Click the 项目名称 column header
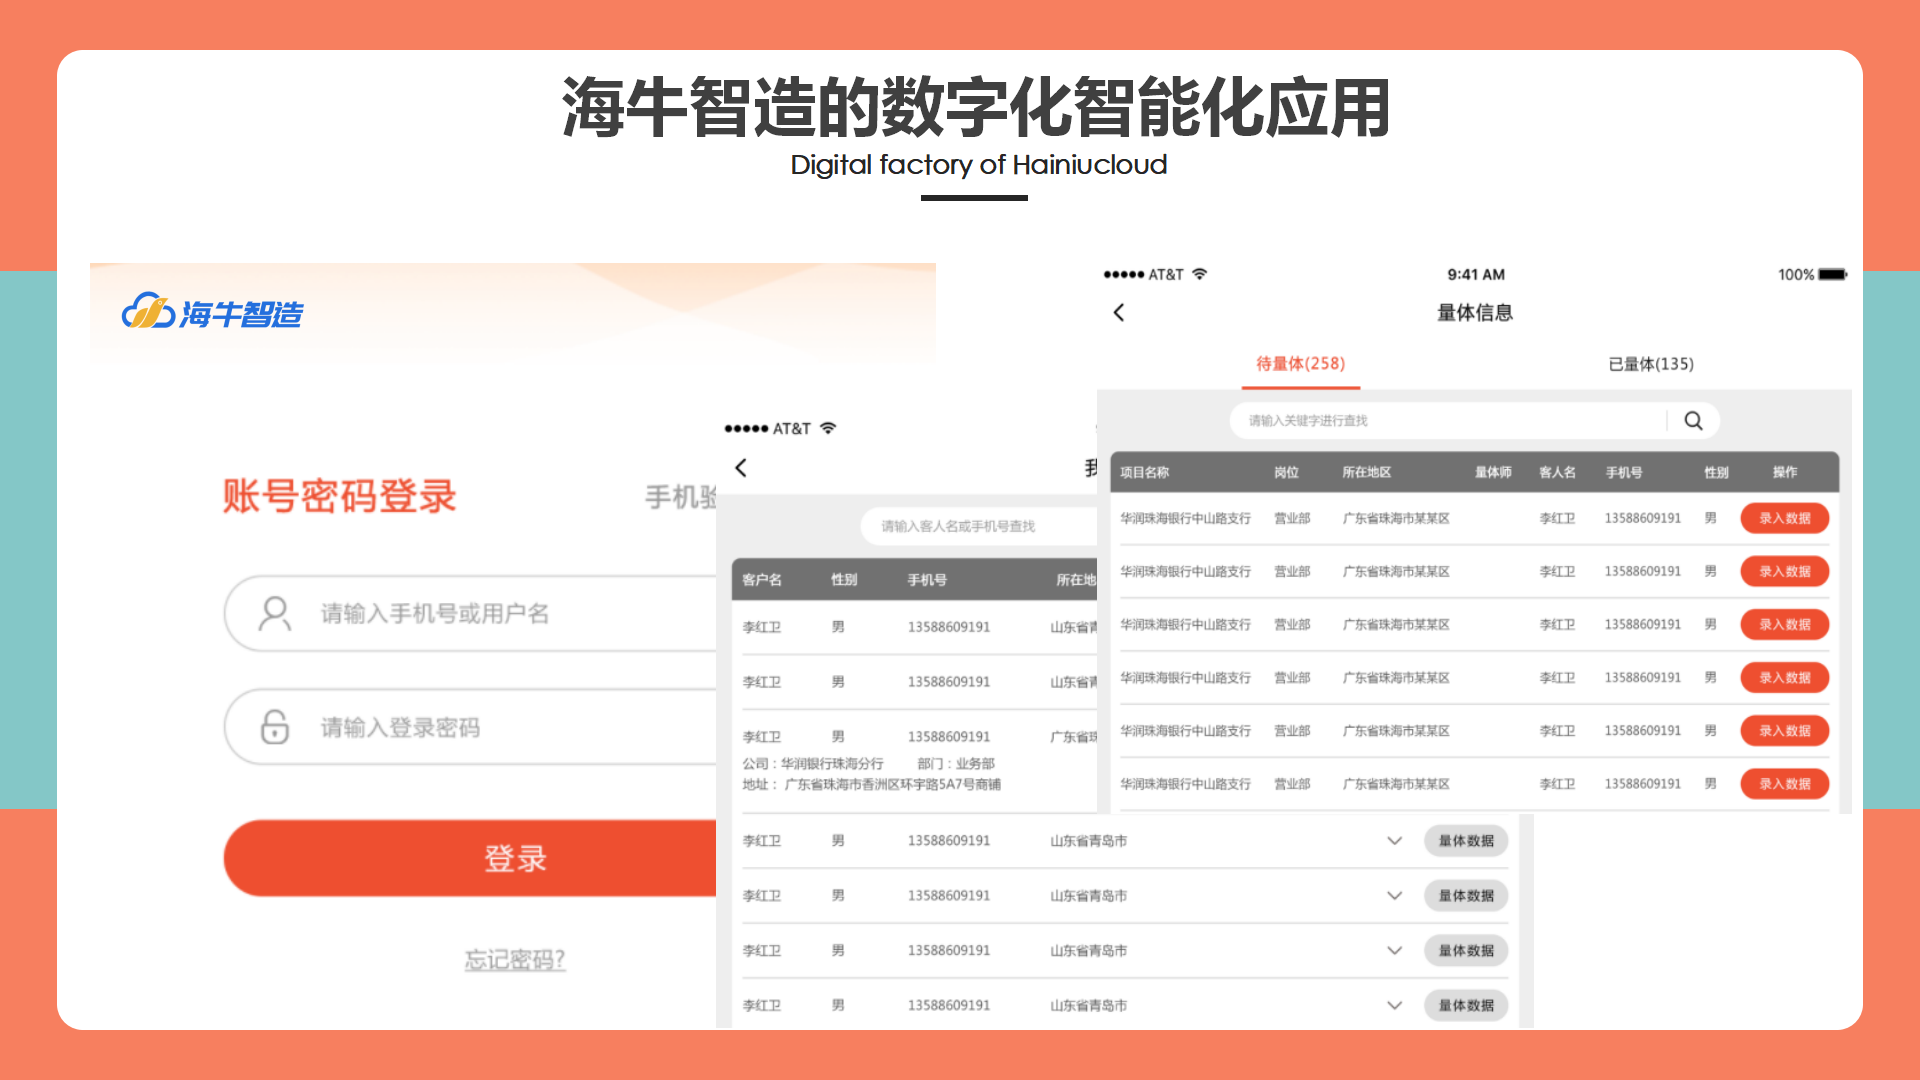1920x1080 pixels. click(x=1144, y=472)
